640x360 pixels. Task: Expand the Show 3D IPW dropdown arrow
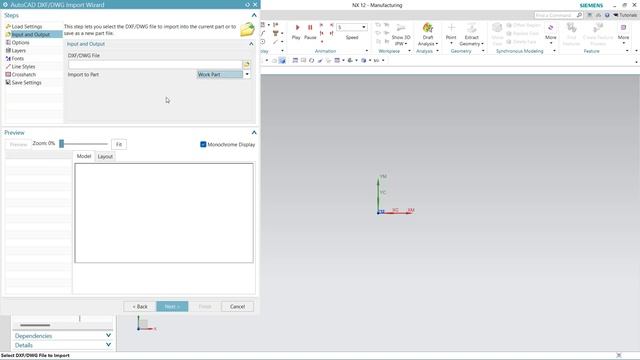[406, 44]
